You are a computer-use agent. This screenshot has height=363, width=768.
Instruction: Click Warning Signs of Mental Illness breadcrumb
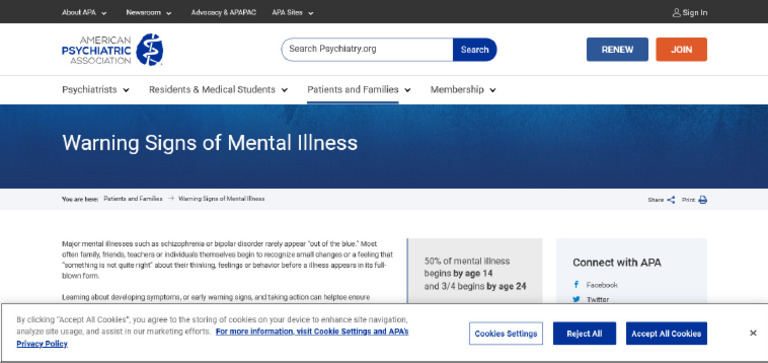click(221, 199)
